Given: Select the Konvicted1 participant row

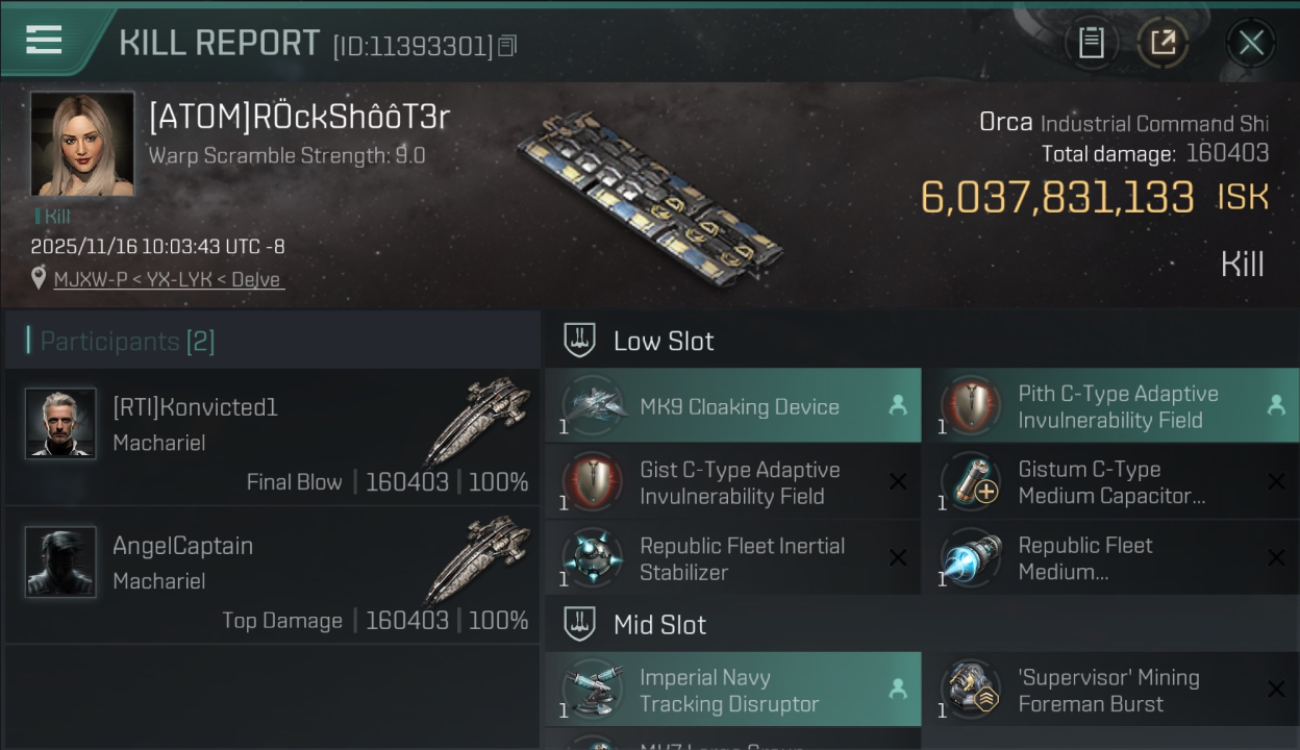Looking at the screenshot, I should (272, 438).
